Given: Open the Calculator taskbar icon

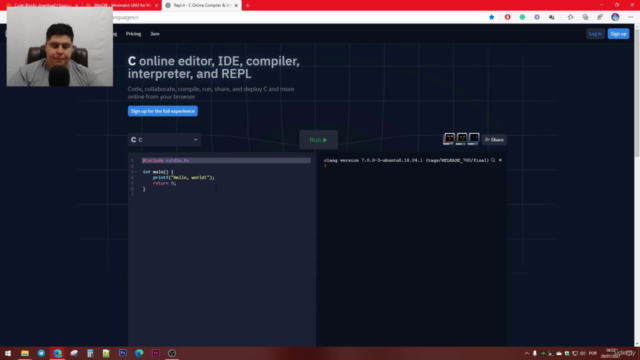Looking at the screenshot, I should [x=90, y=353].
